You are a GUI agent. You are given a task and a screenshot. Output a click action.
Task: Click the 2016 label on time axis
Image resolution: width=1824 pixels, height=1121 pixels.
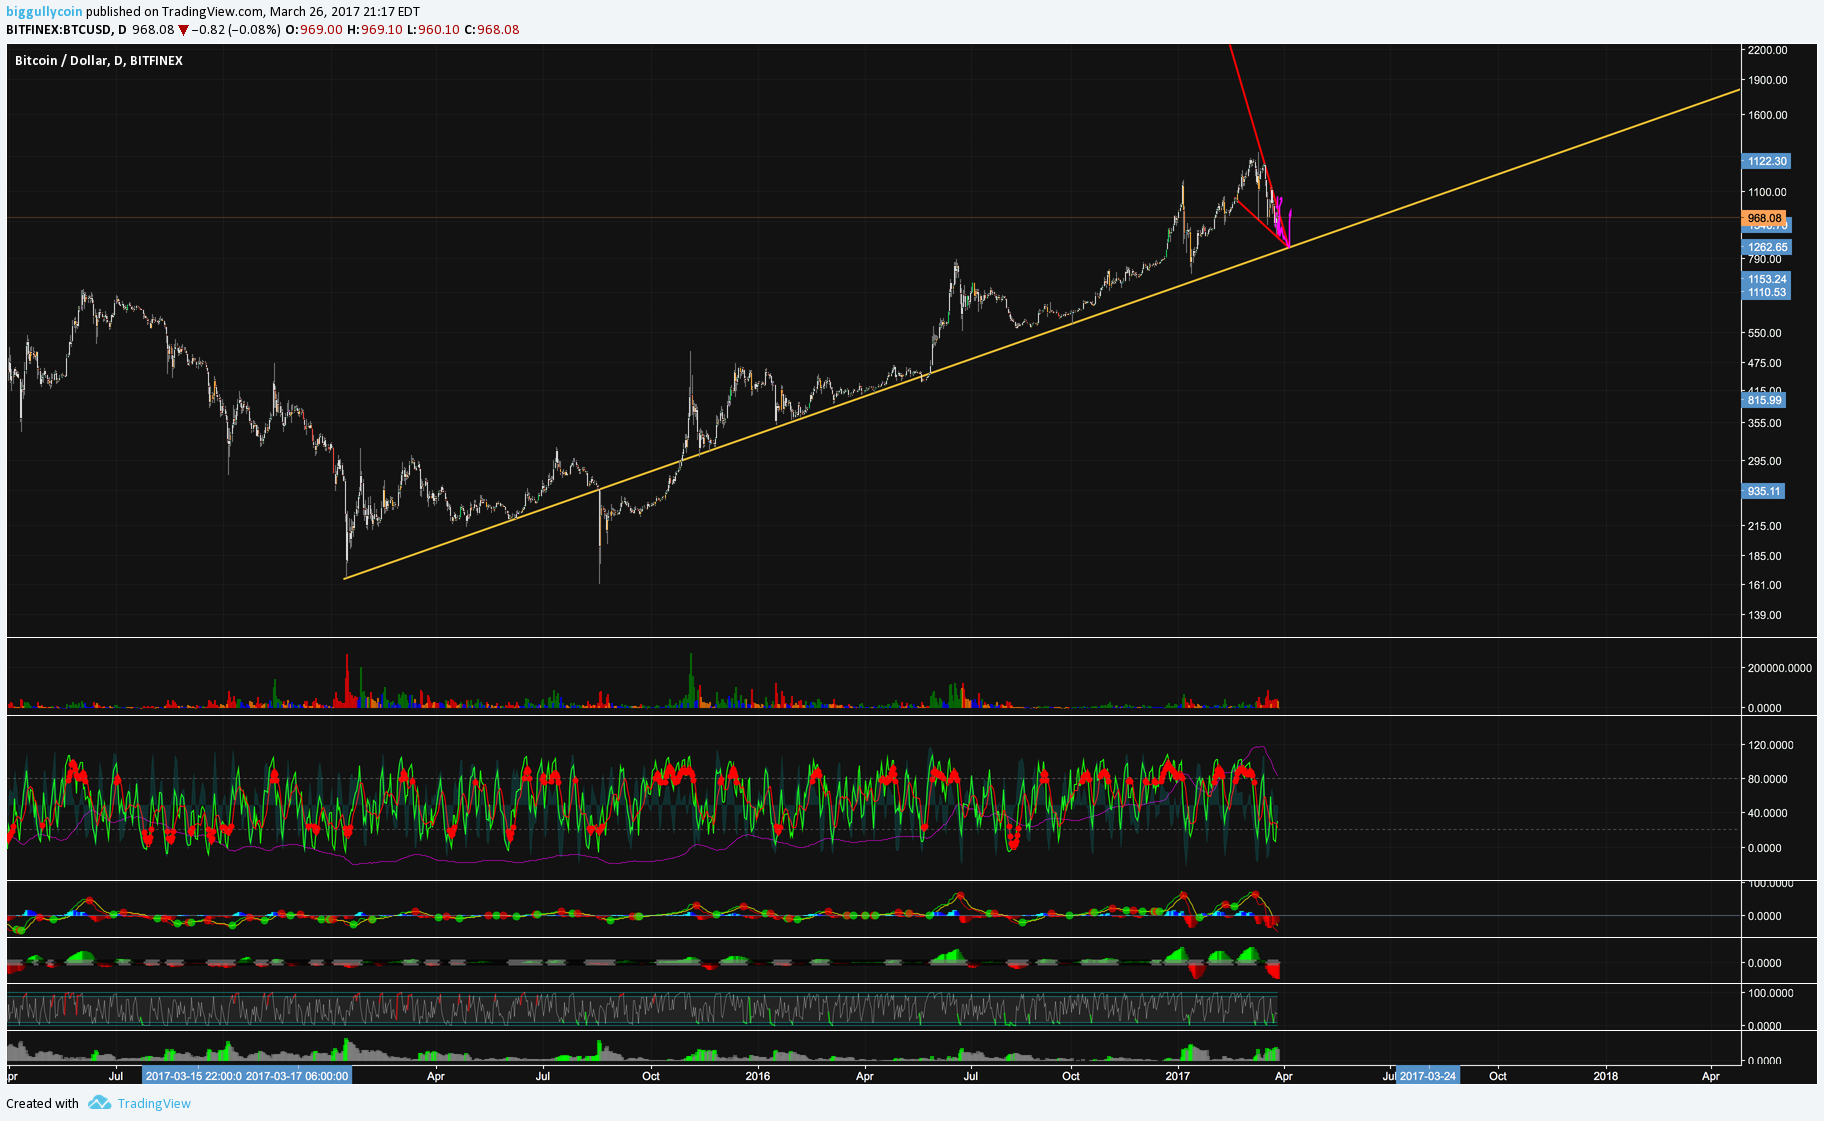(x=758, y=1076)
